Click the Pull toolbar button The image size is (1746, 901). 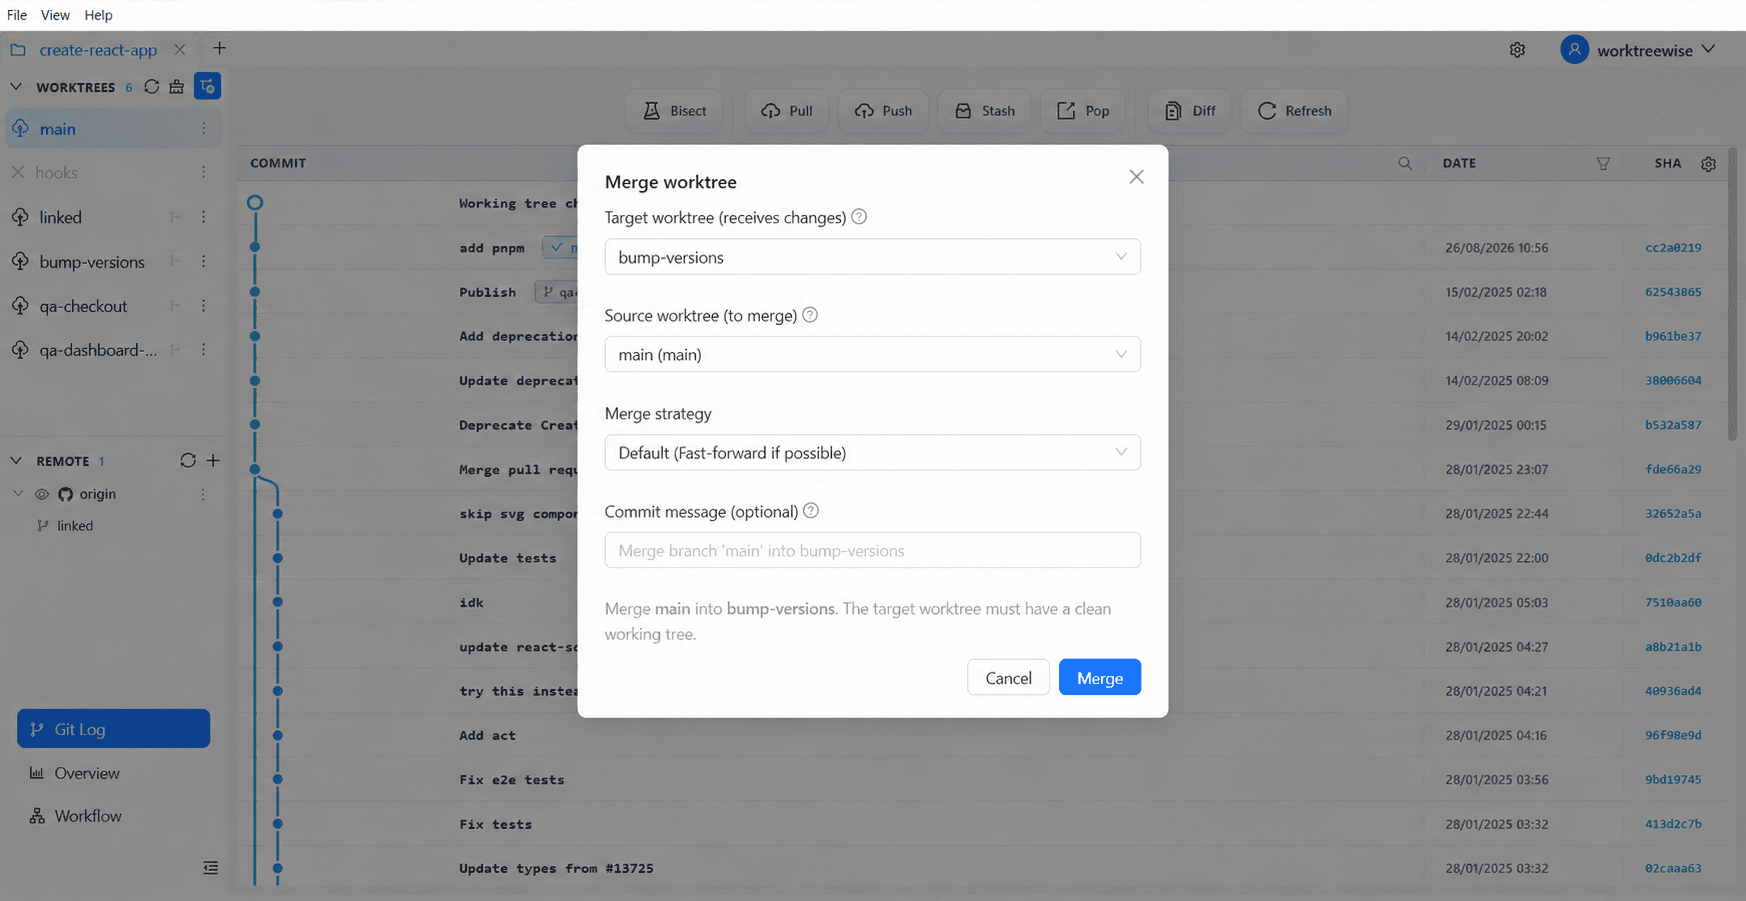tap(787, 111)
